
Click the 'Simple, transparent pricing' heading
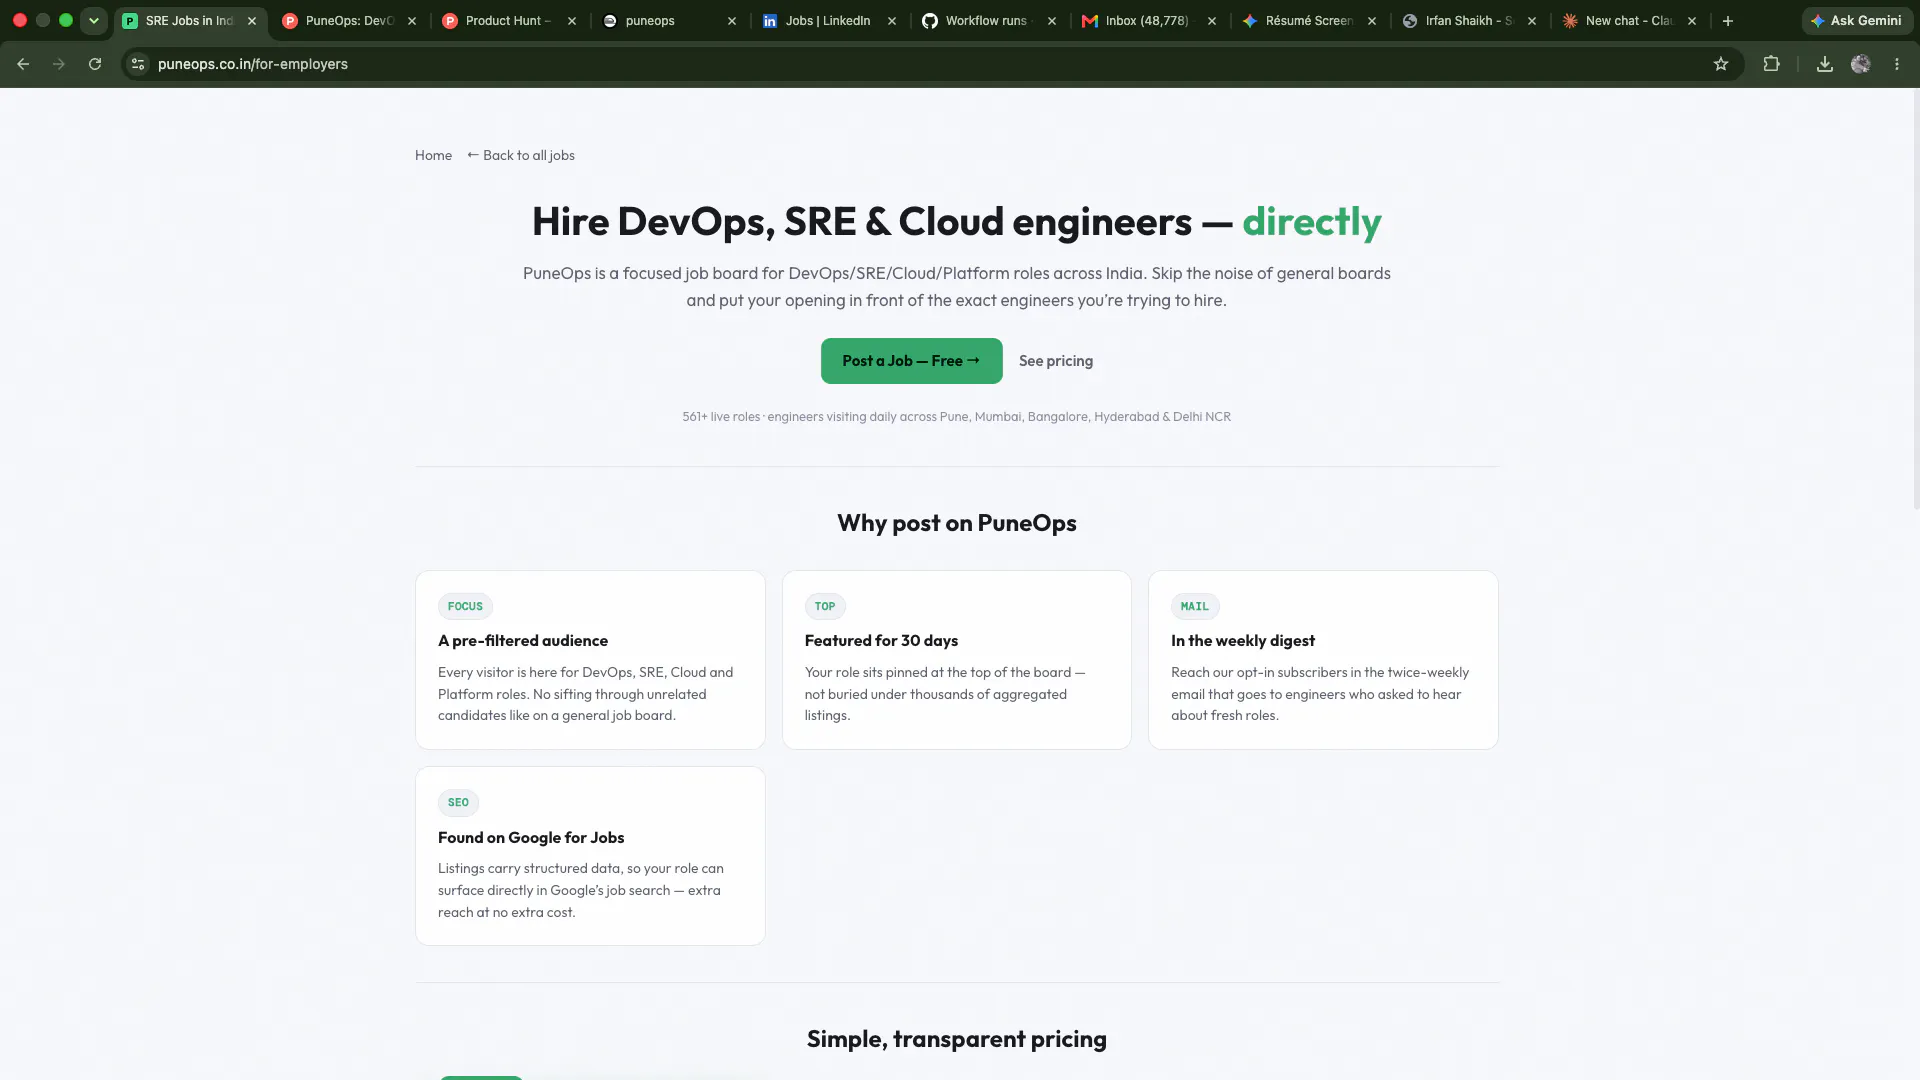tap(957, 1039)
